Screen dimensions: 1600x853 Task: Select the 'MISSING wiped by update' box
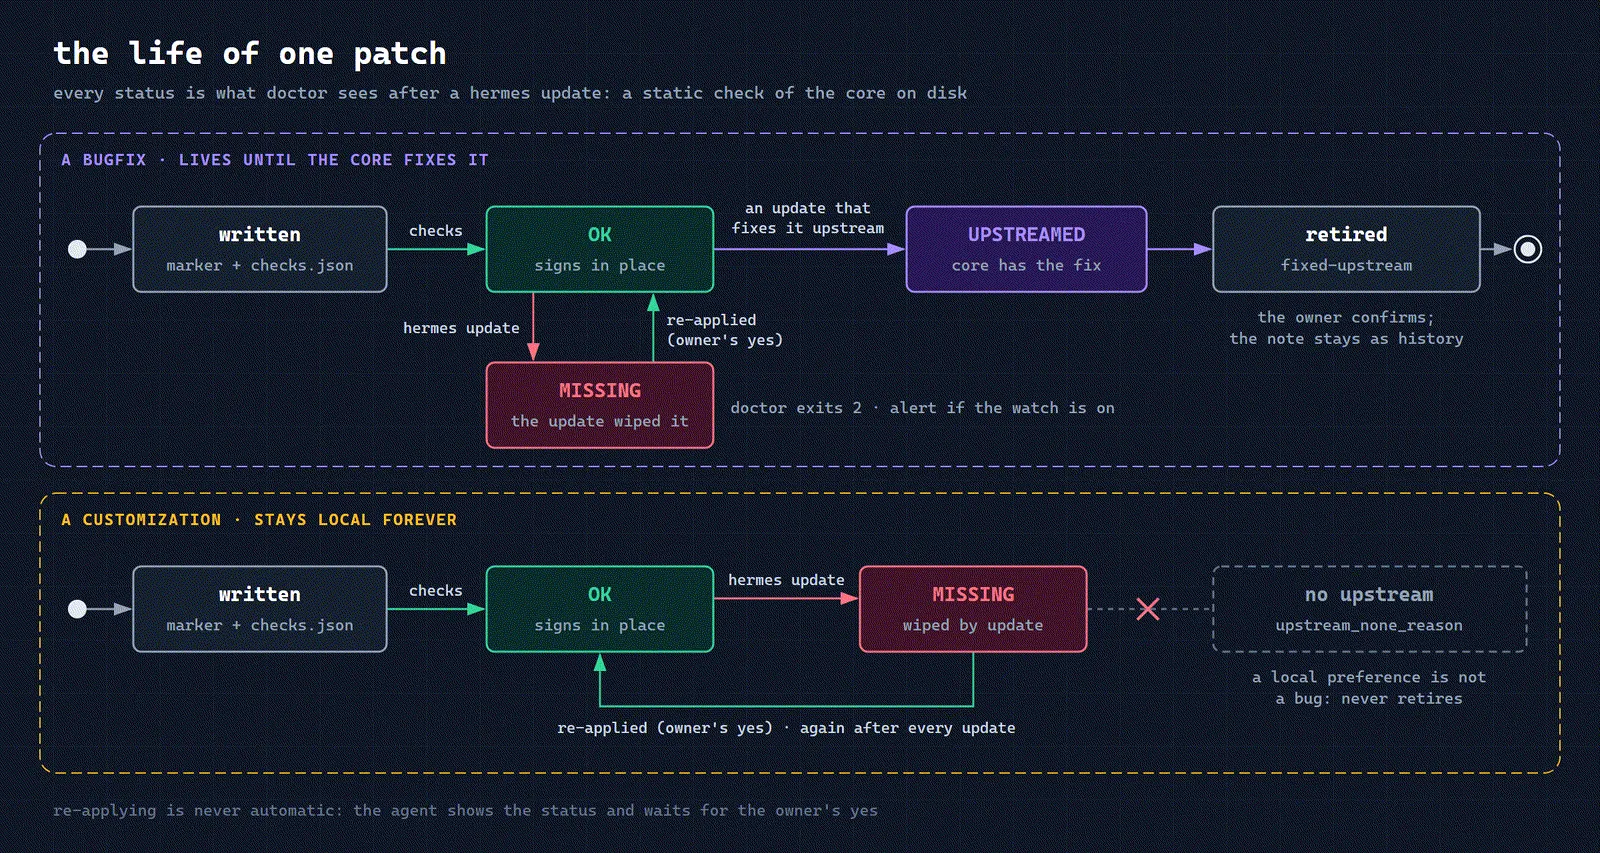click(973, 609)
